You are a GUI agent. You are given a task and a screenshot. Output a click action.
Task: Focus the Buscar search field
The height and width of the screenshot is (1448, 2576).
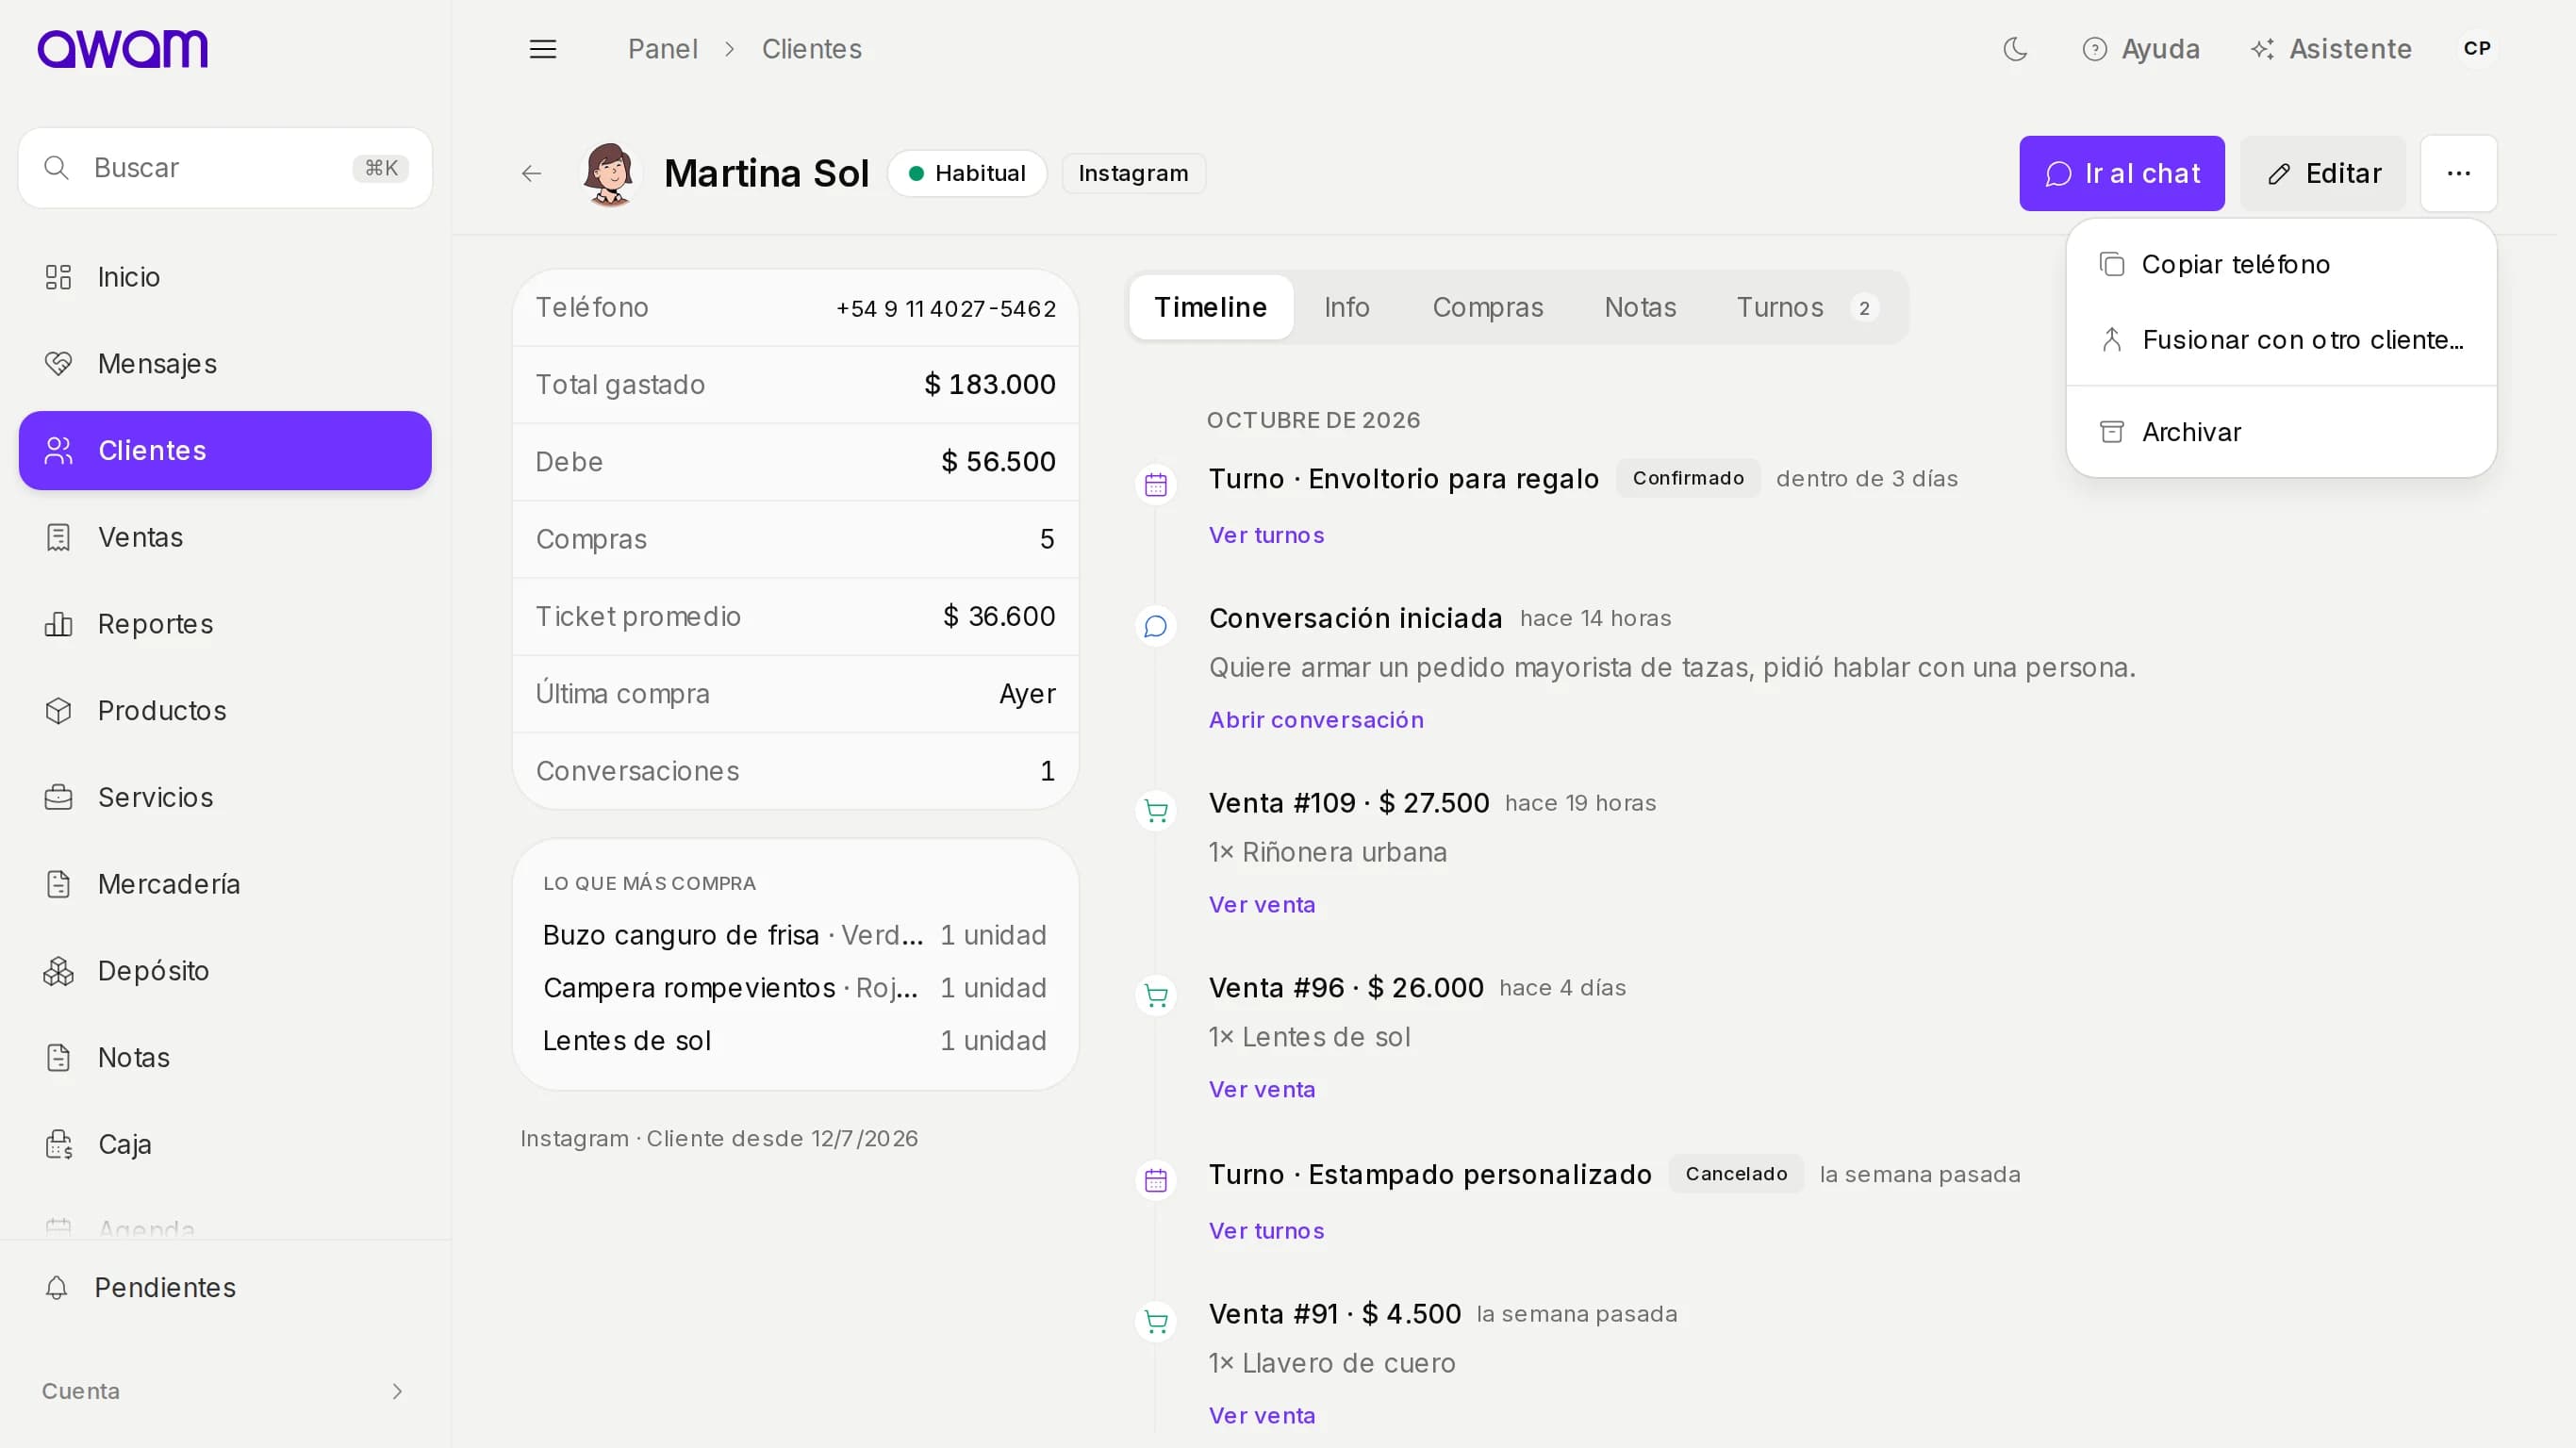click(x=225, y=168)
